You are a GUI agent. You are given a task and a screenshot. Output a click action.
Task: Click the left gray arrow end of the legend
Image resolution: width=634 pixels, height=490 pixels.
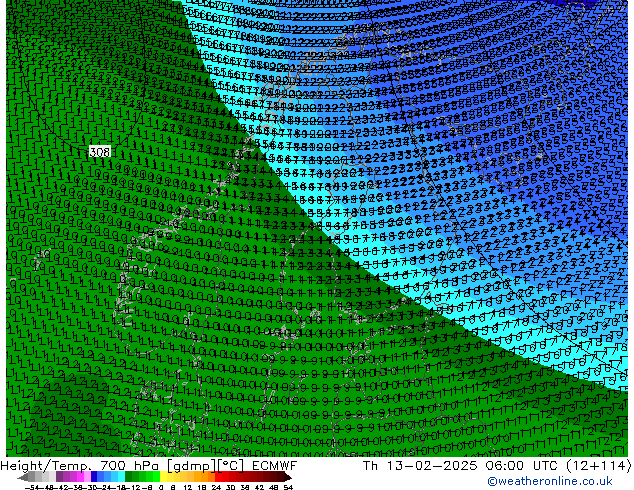click(x=23, y=477)
